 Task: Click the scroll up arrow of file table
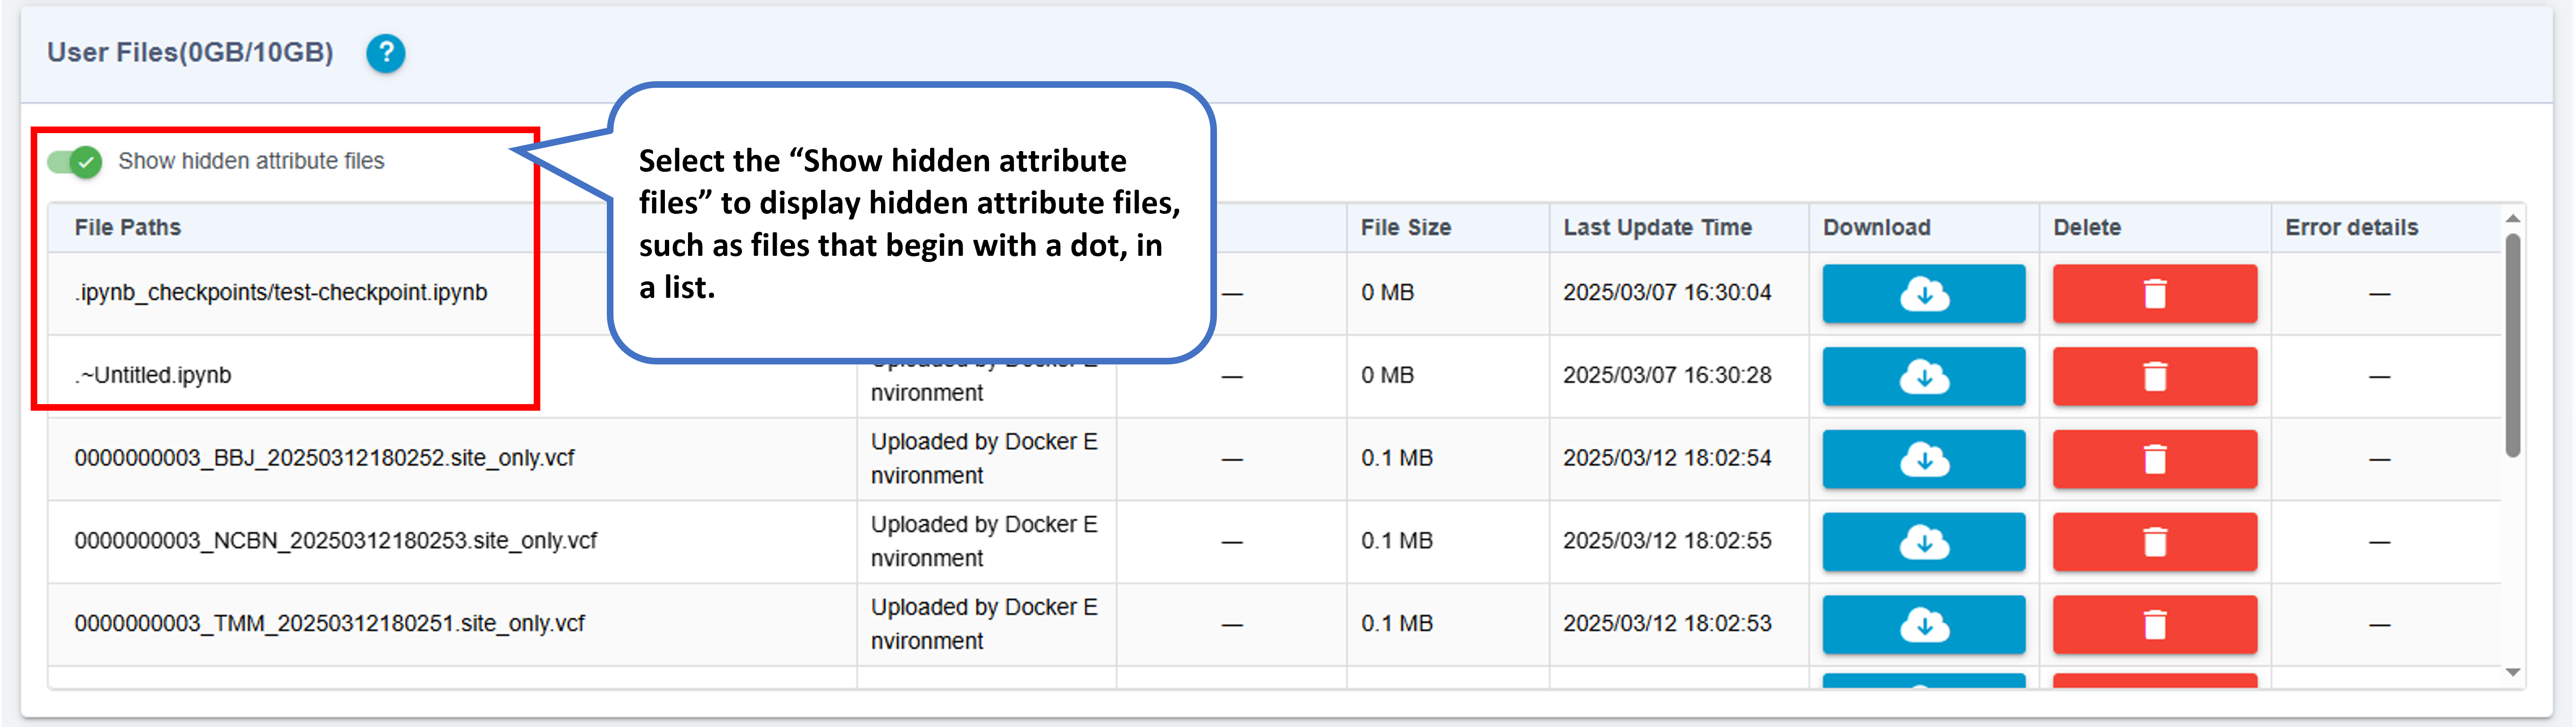point(2512,218)
